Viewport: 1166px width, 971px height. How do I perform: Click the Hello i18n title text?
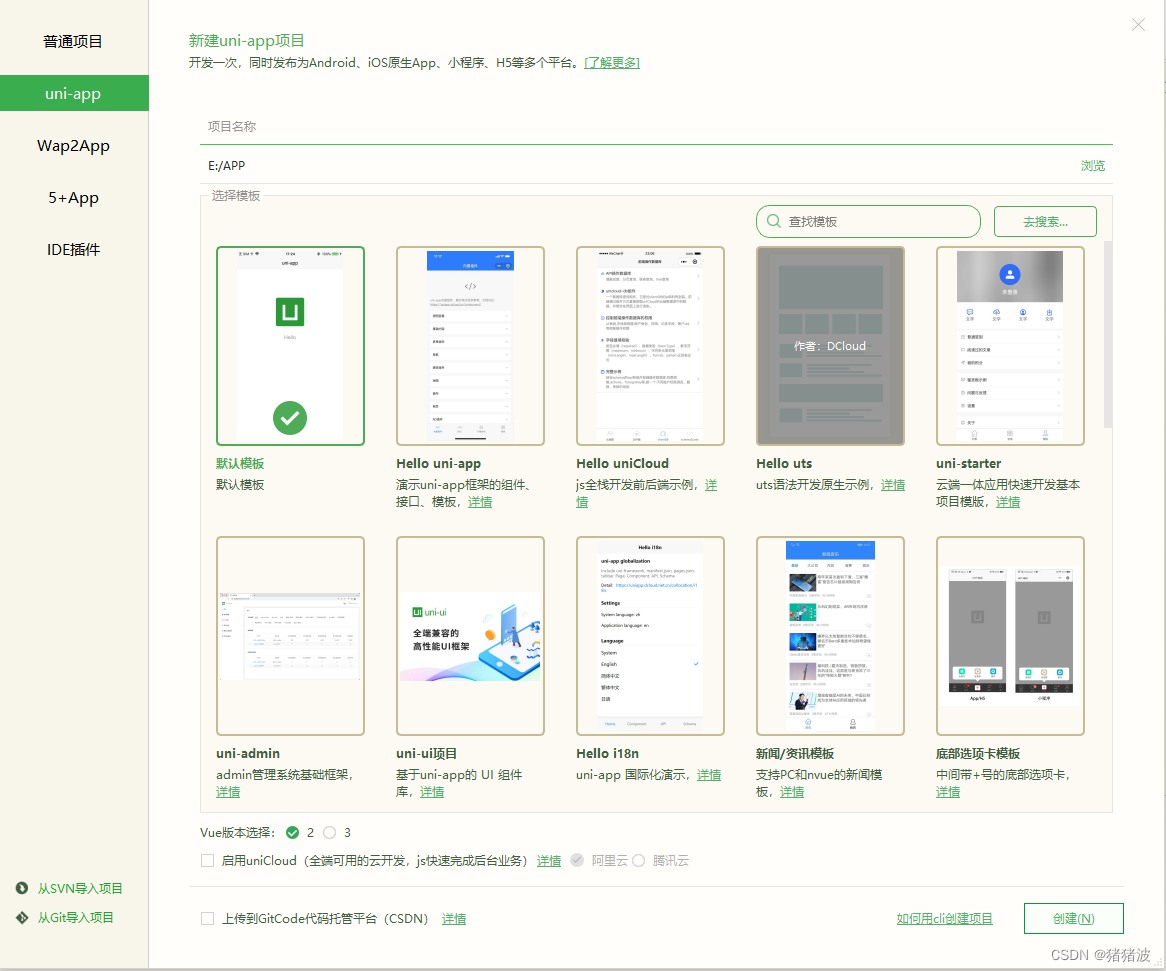pos(608,753)
